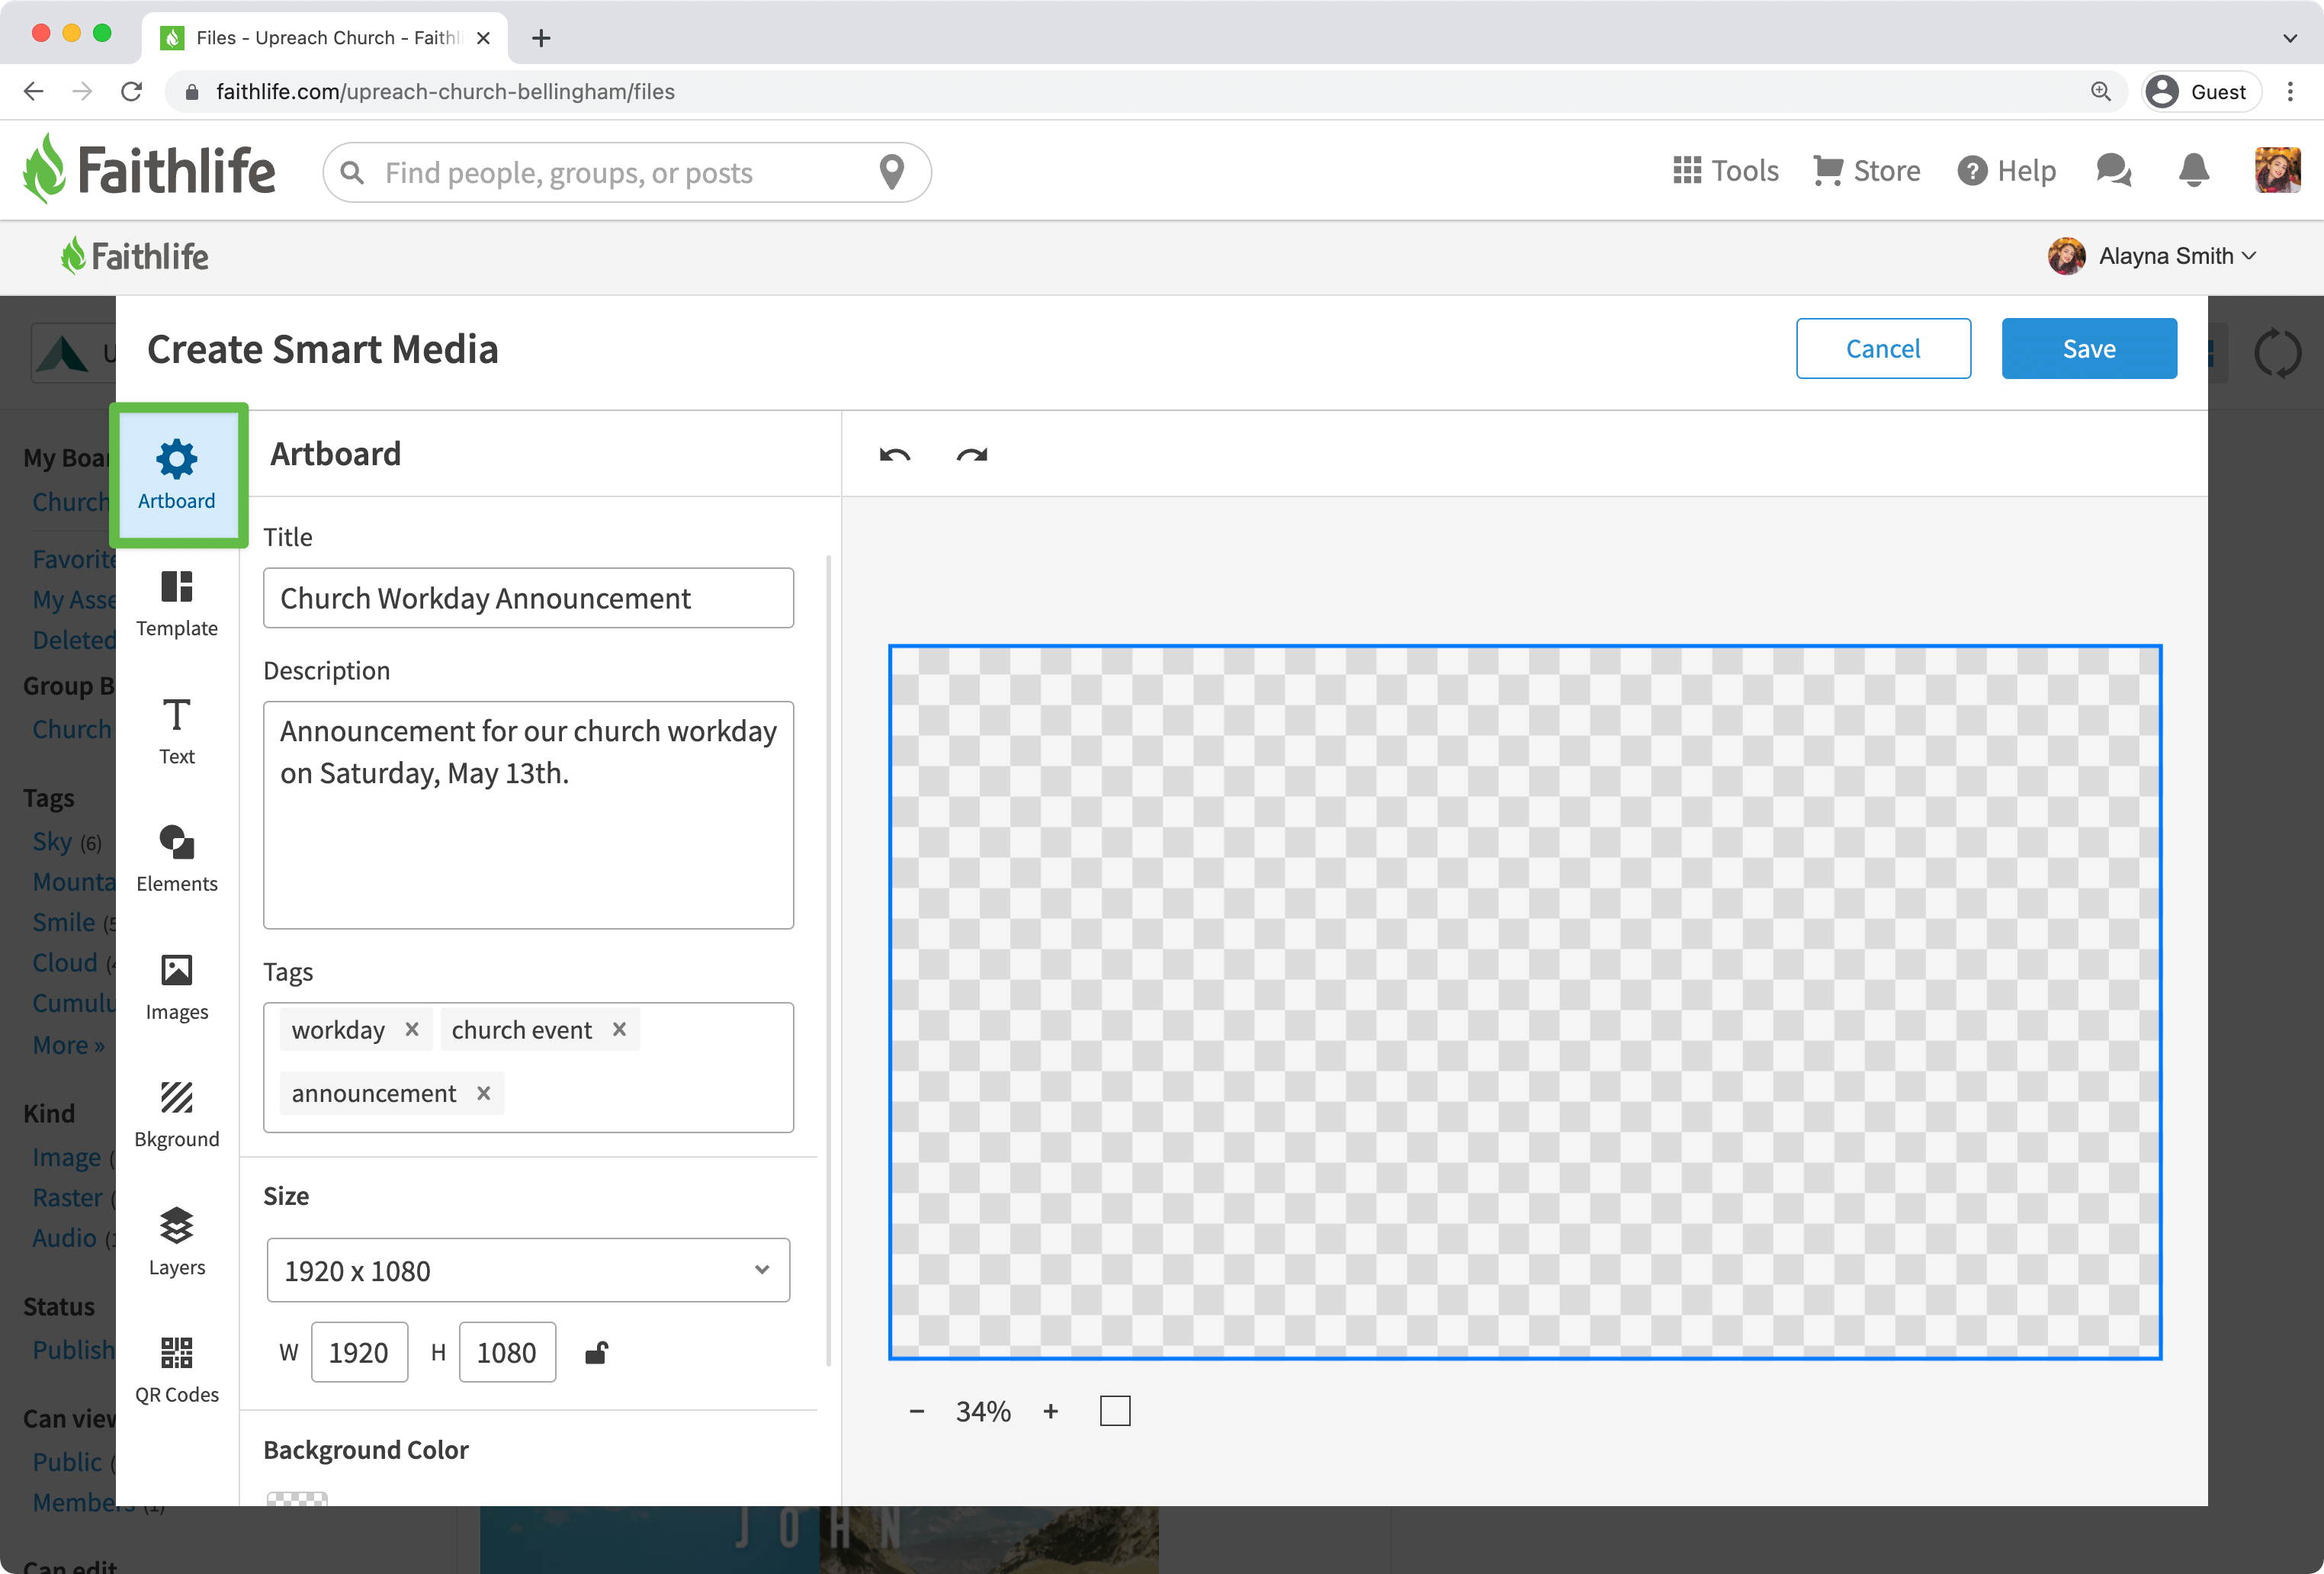Click the refresh icon behind the dialog
Screen dimensions: 2324x1574
click(x=2277, y=352)
